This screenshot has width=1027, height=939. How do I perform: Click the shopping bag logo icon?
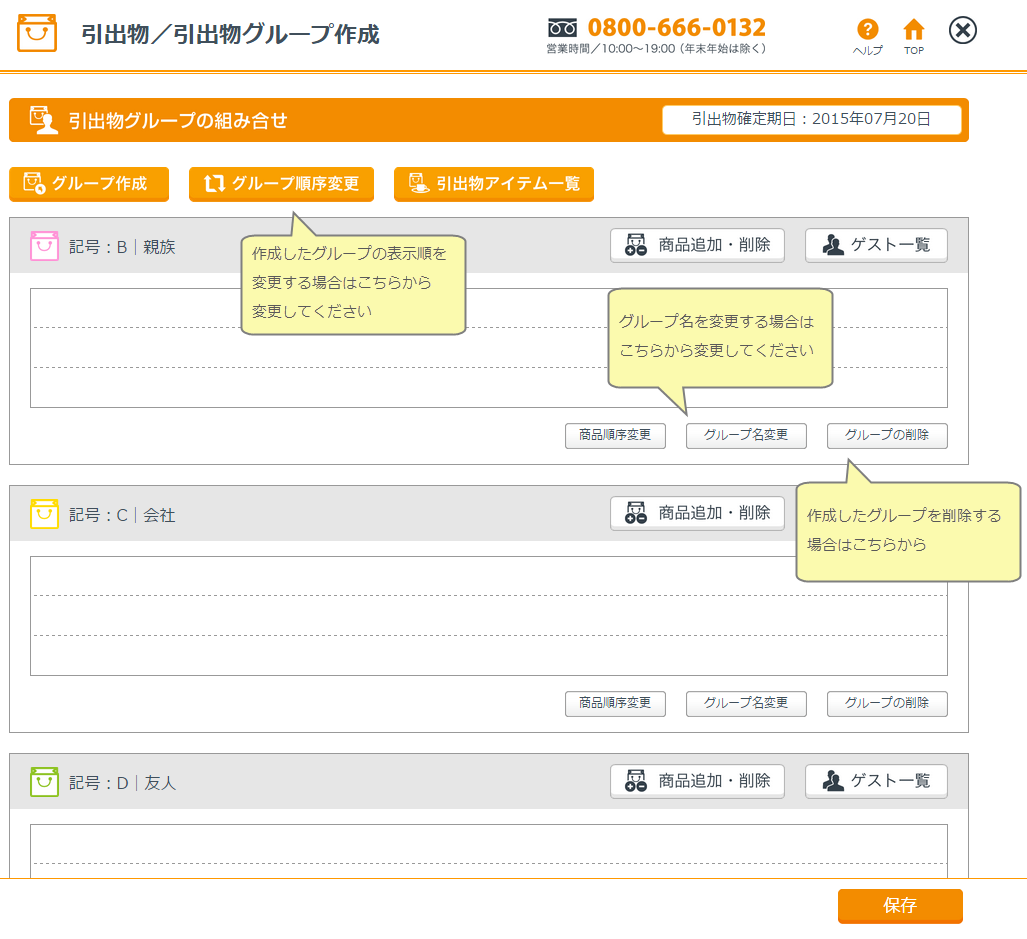coord(37,33)
